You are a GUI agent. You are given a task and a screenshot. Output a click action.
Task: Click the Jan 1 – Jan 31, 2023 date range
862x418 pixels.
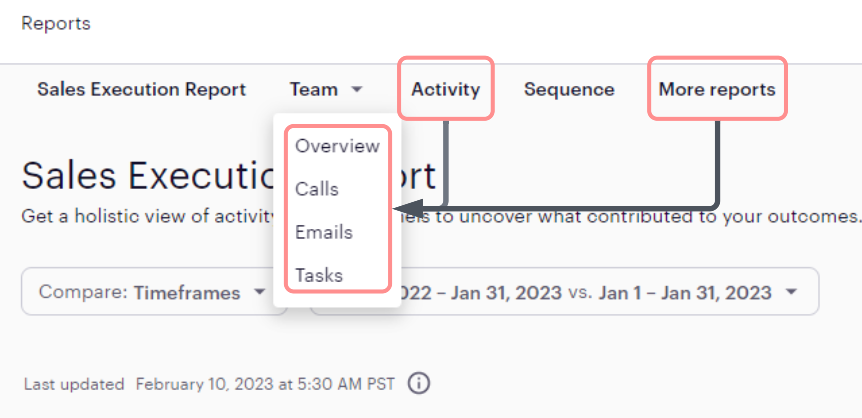685,293
